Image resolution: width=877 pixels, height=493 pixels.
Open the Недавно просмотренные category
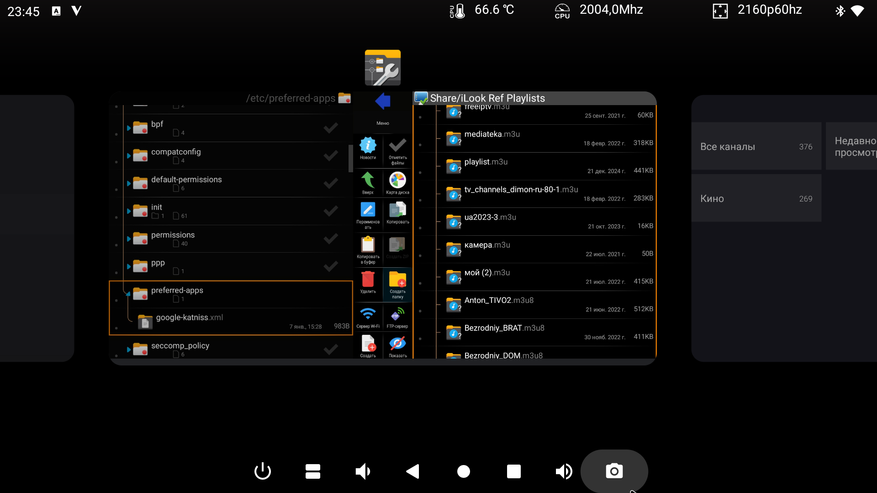click(x=851, y=147)
